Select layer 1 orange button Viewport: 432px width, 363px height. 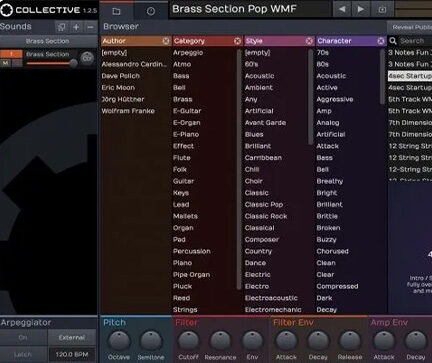point(11,54)
